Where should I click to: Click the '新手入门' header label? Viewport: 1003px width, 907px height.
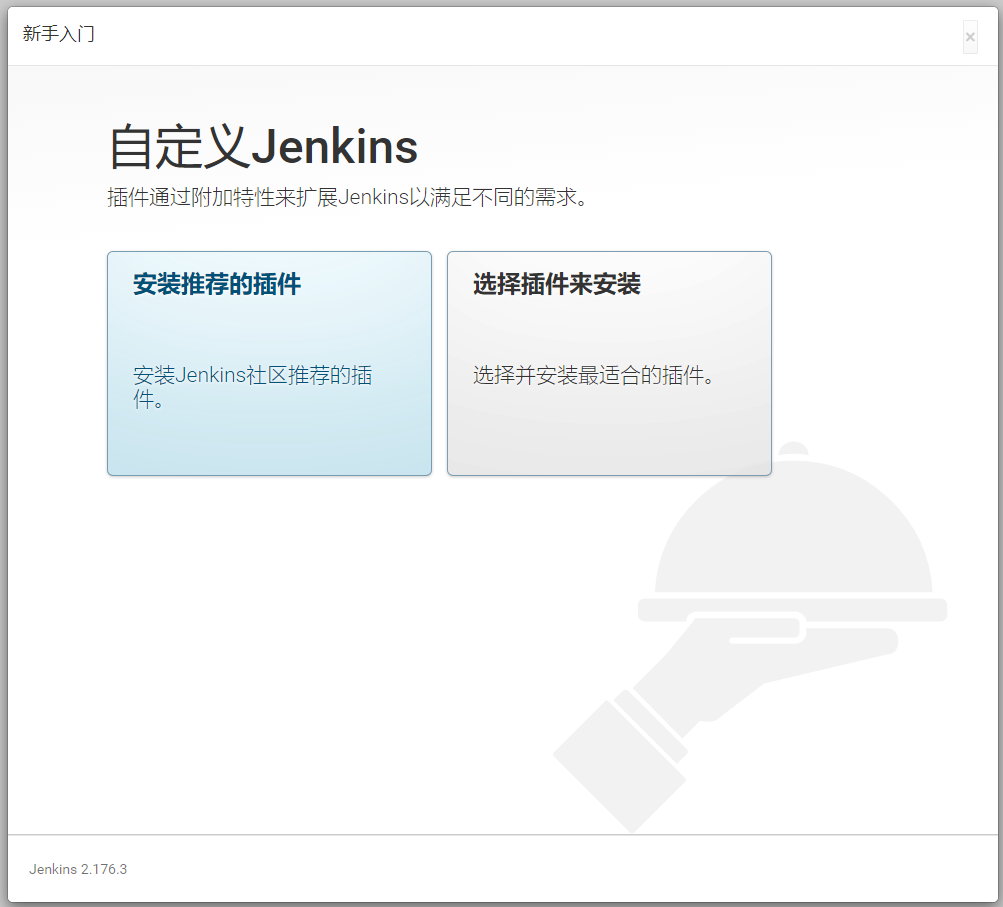57,33
